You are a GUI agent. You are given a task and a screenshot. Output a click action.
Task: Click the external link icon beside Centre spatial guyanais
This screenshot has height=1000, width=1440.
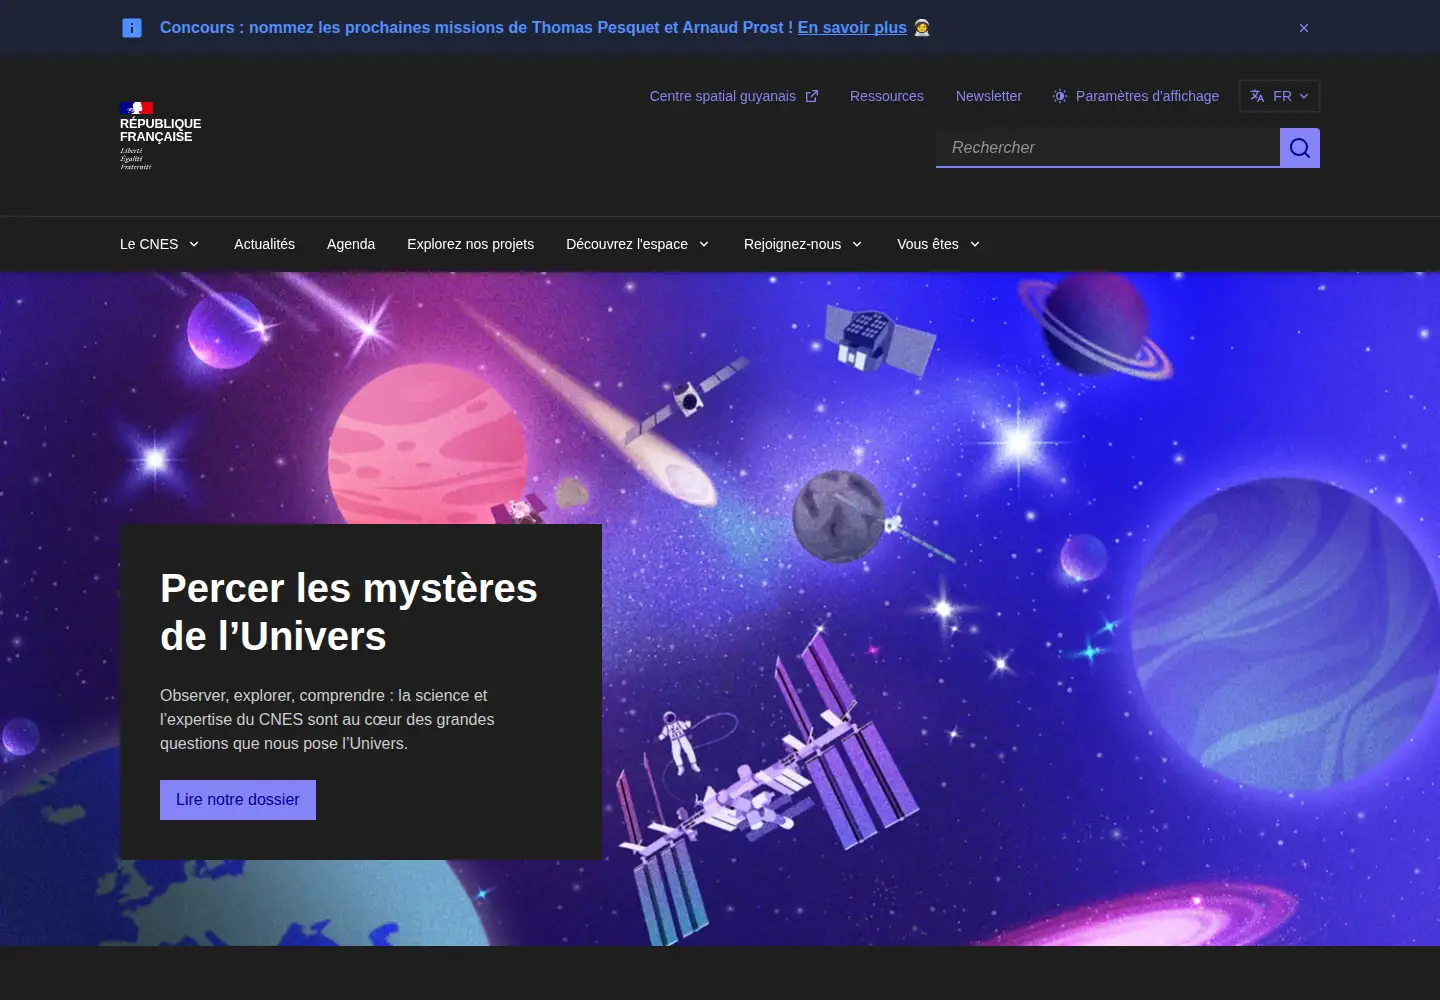tap(812, 96)
